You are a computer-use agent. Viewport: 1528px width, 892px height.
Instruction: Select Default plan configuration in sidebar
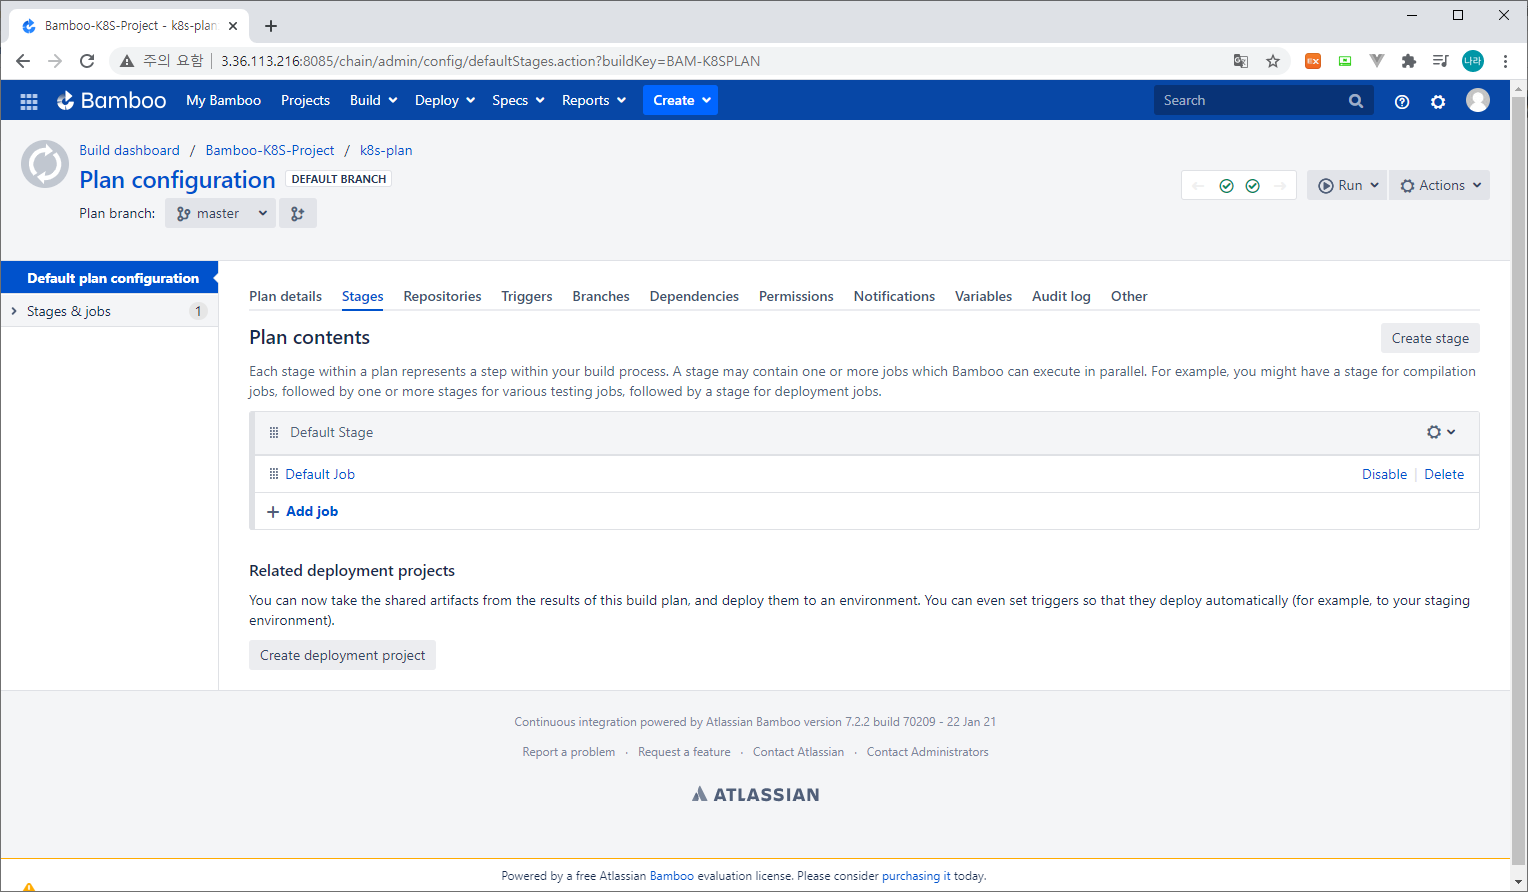[x=109, y=278]
